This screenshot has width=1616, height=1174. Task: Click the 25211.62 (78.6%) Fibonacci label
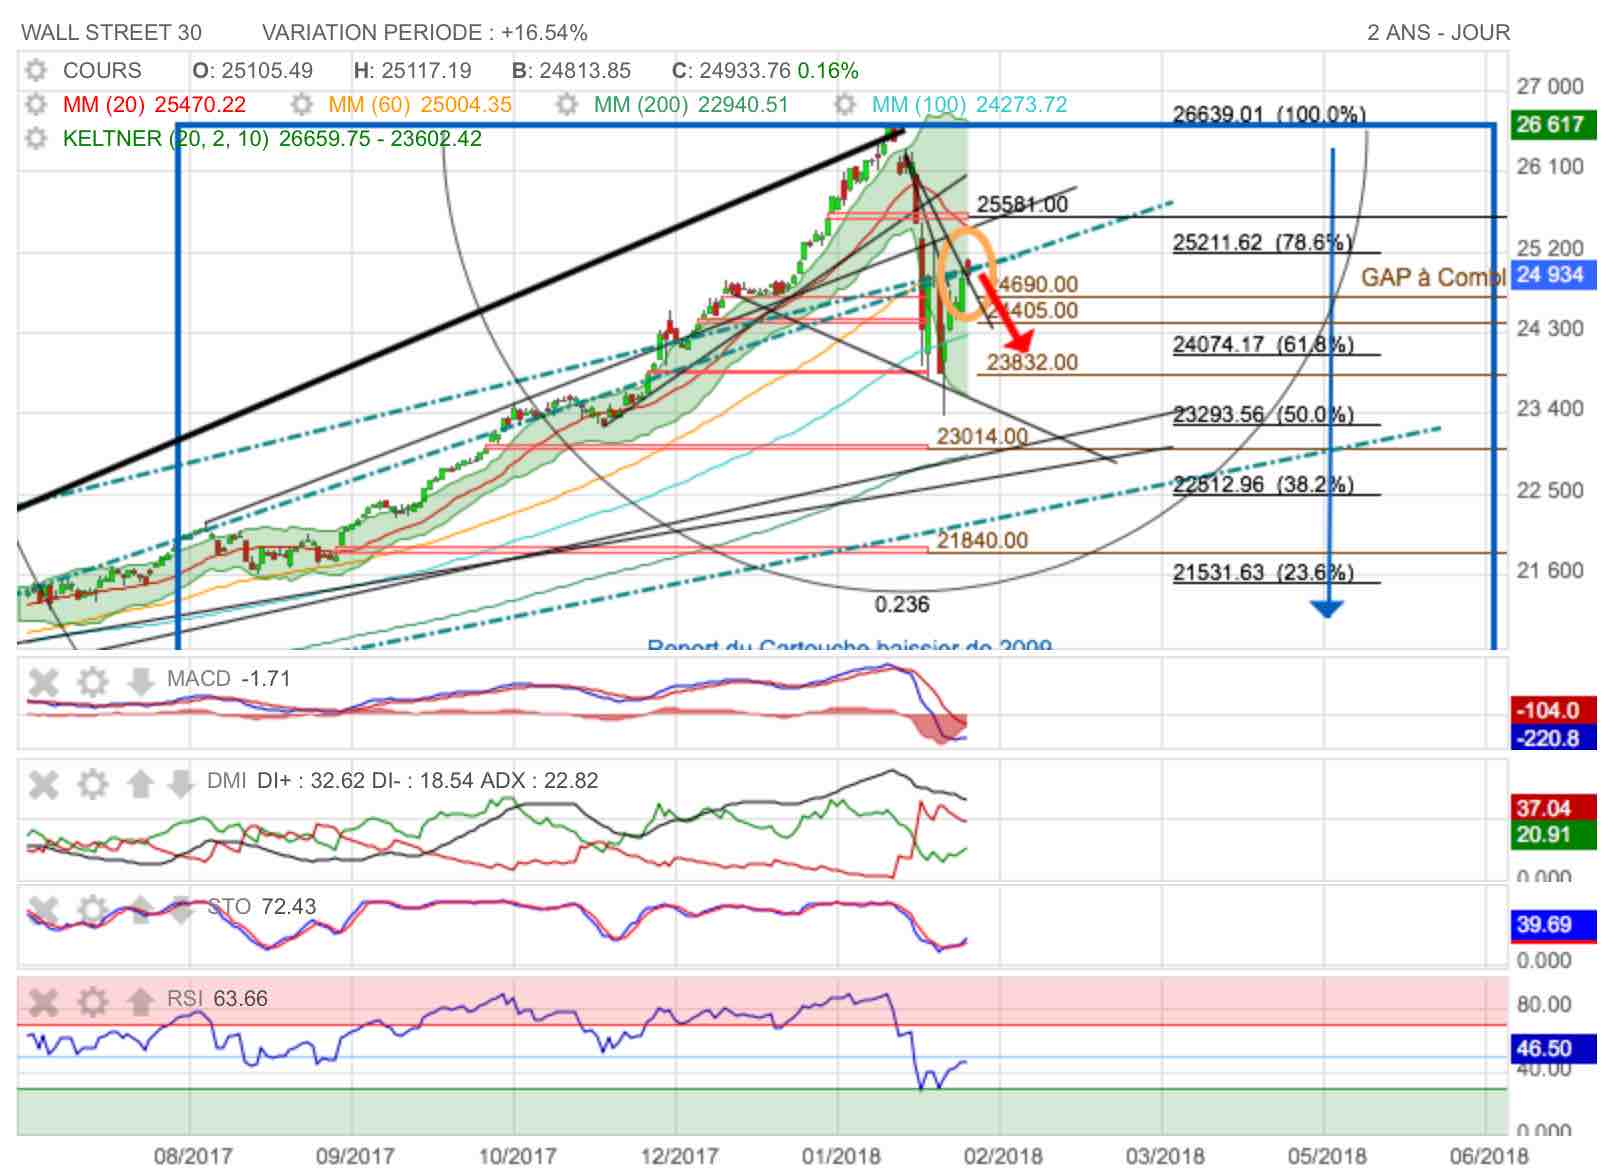click(x=1263, y=242)
